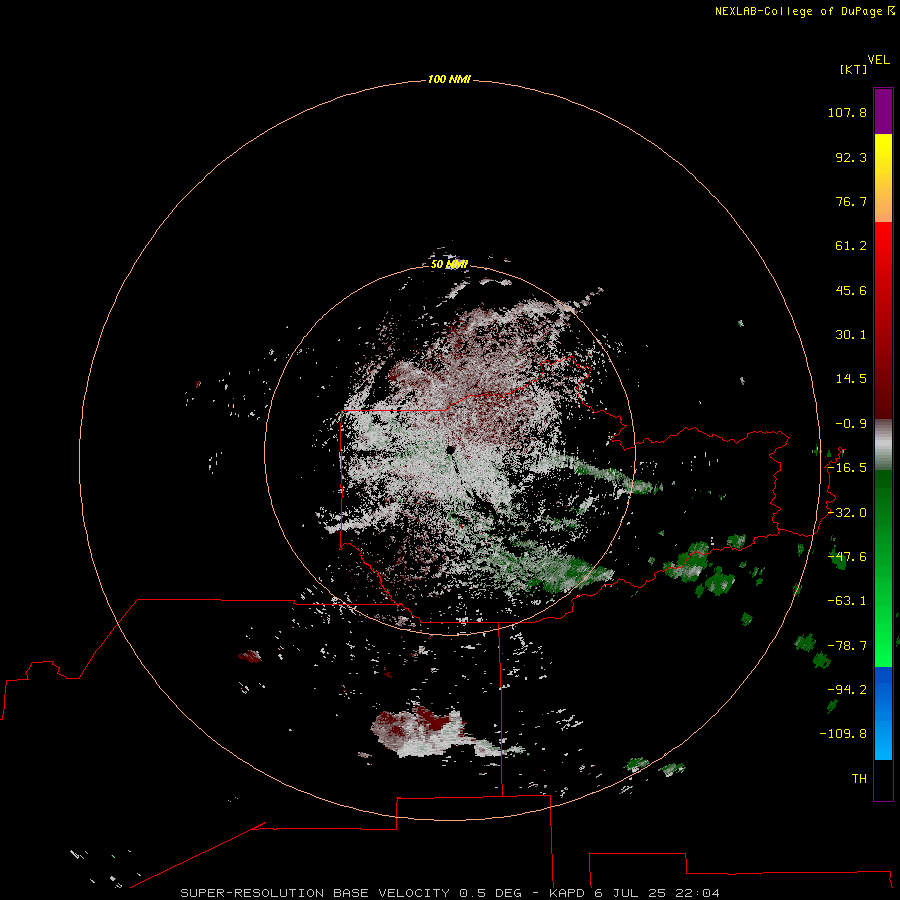
Task: Click the 100 NMI range ring label
Action: pos(449,79)
